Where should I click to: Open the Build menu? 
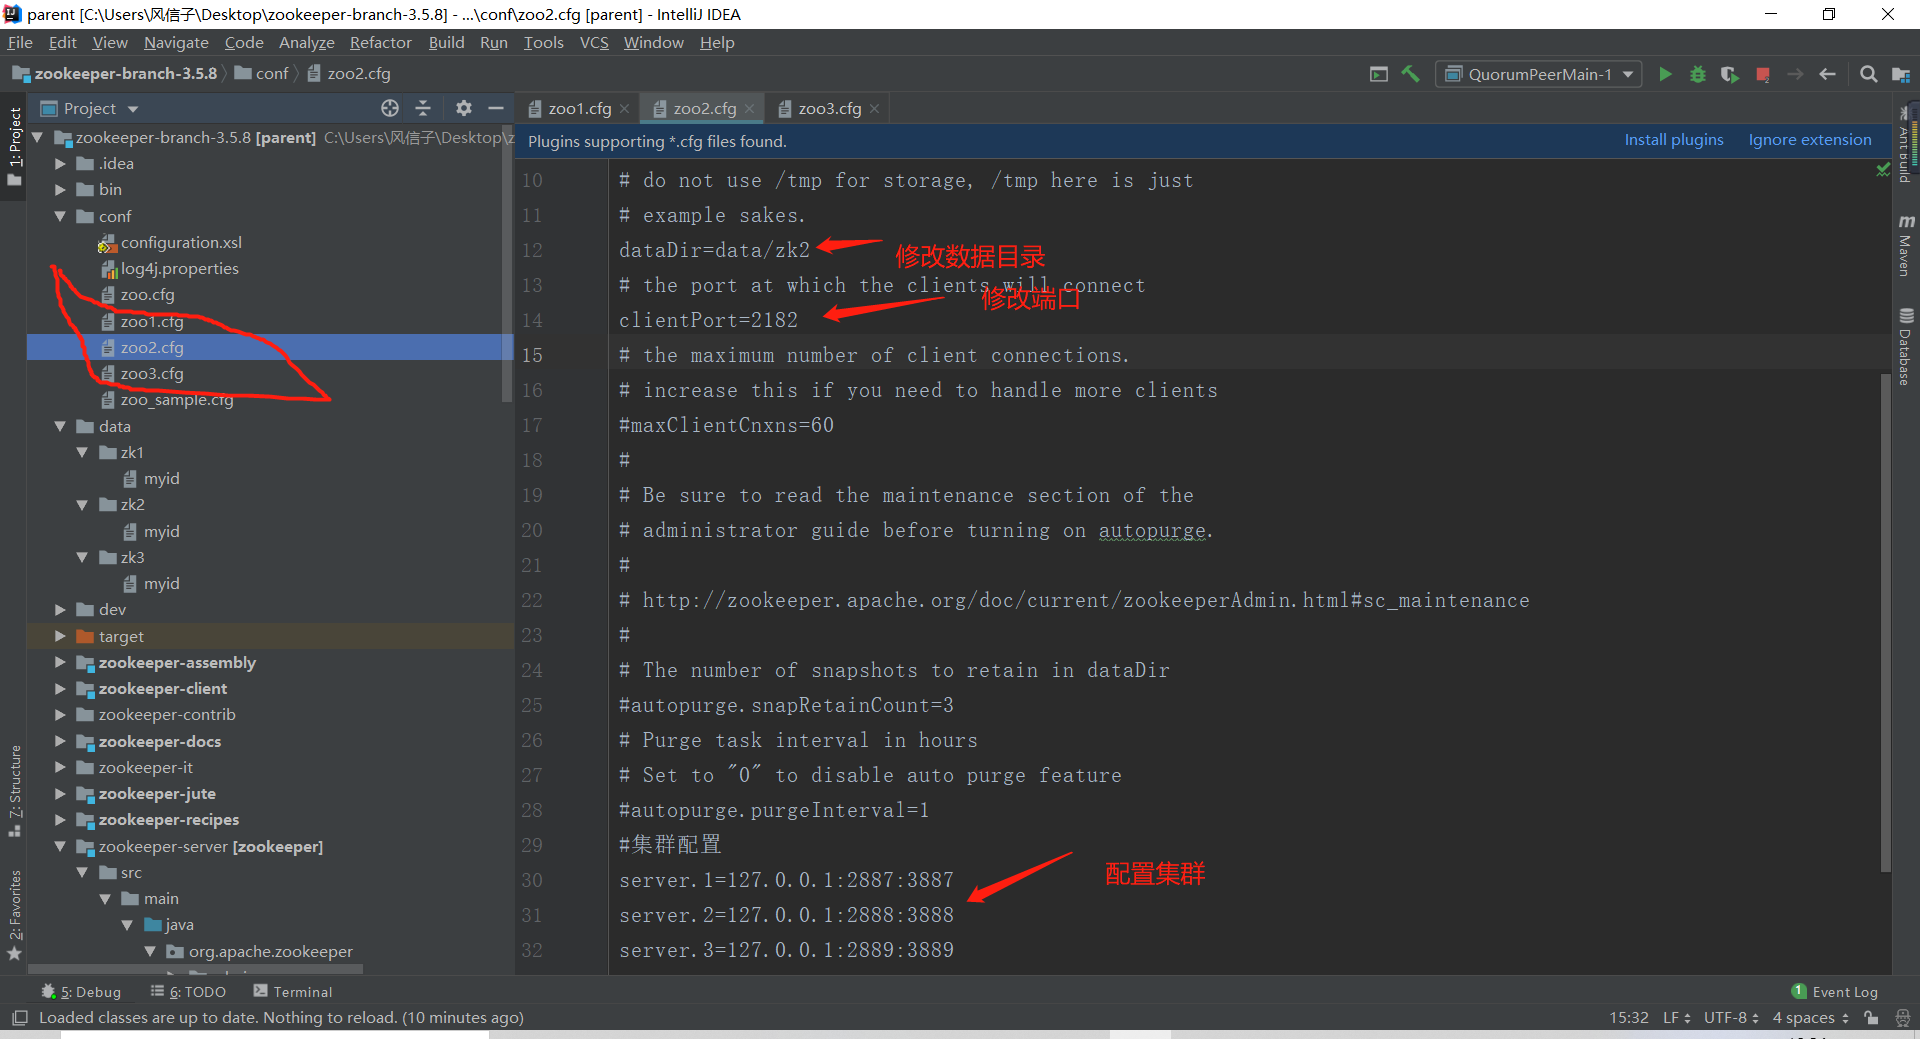pos(446,42)
